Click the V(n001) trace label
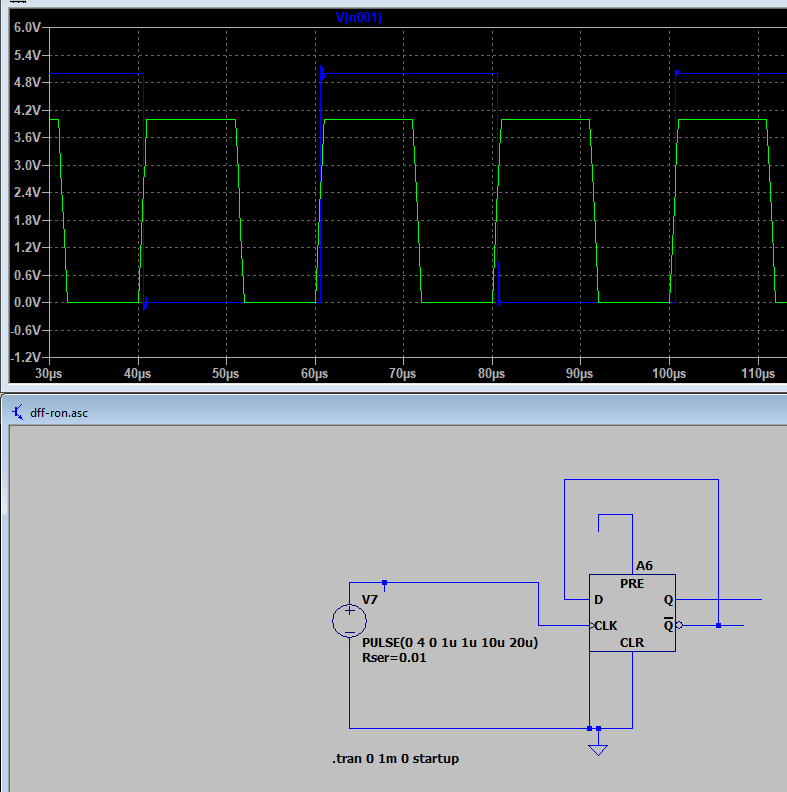Image resolution: width=787 pixels, height=792 pixels. coord(358,18)
